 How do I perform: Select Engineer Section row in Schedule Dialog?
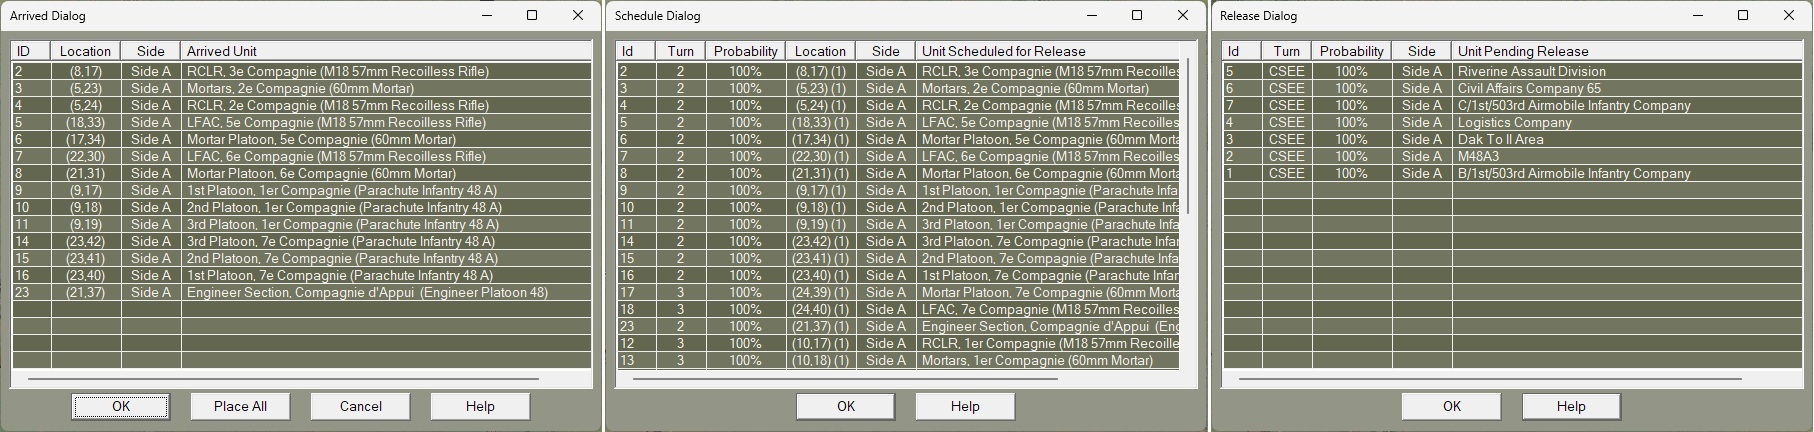[x=899, y=326]
